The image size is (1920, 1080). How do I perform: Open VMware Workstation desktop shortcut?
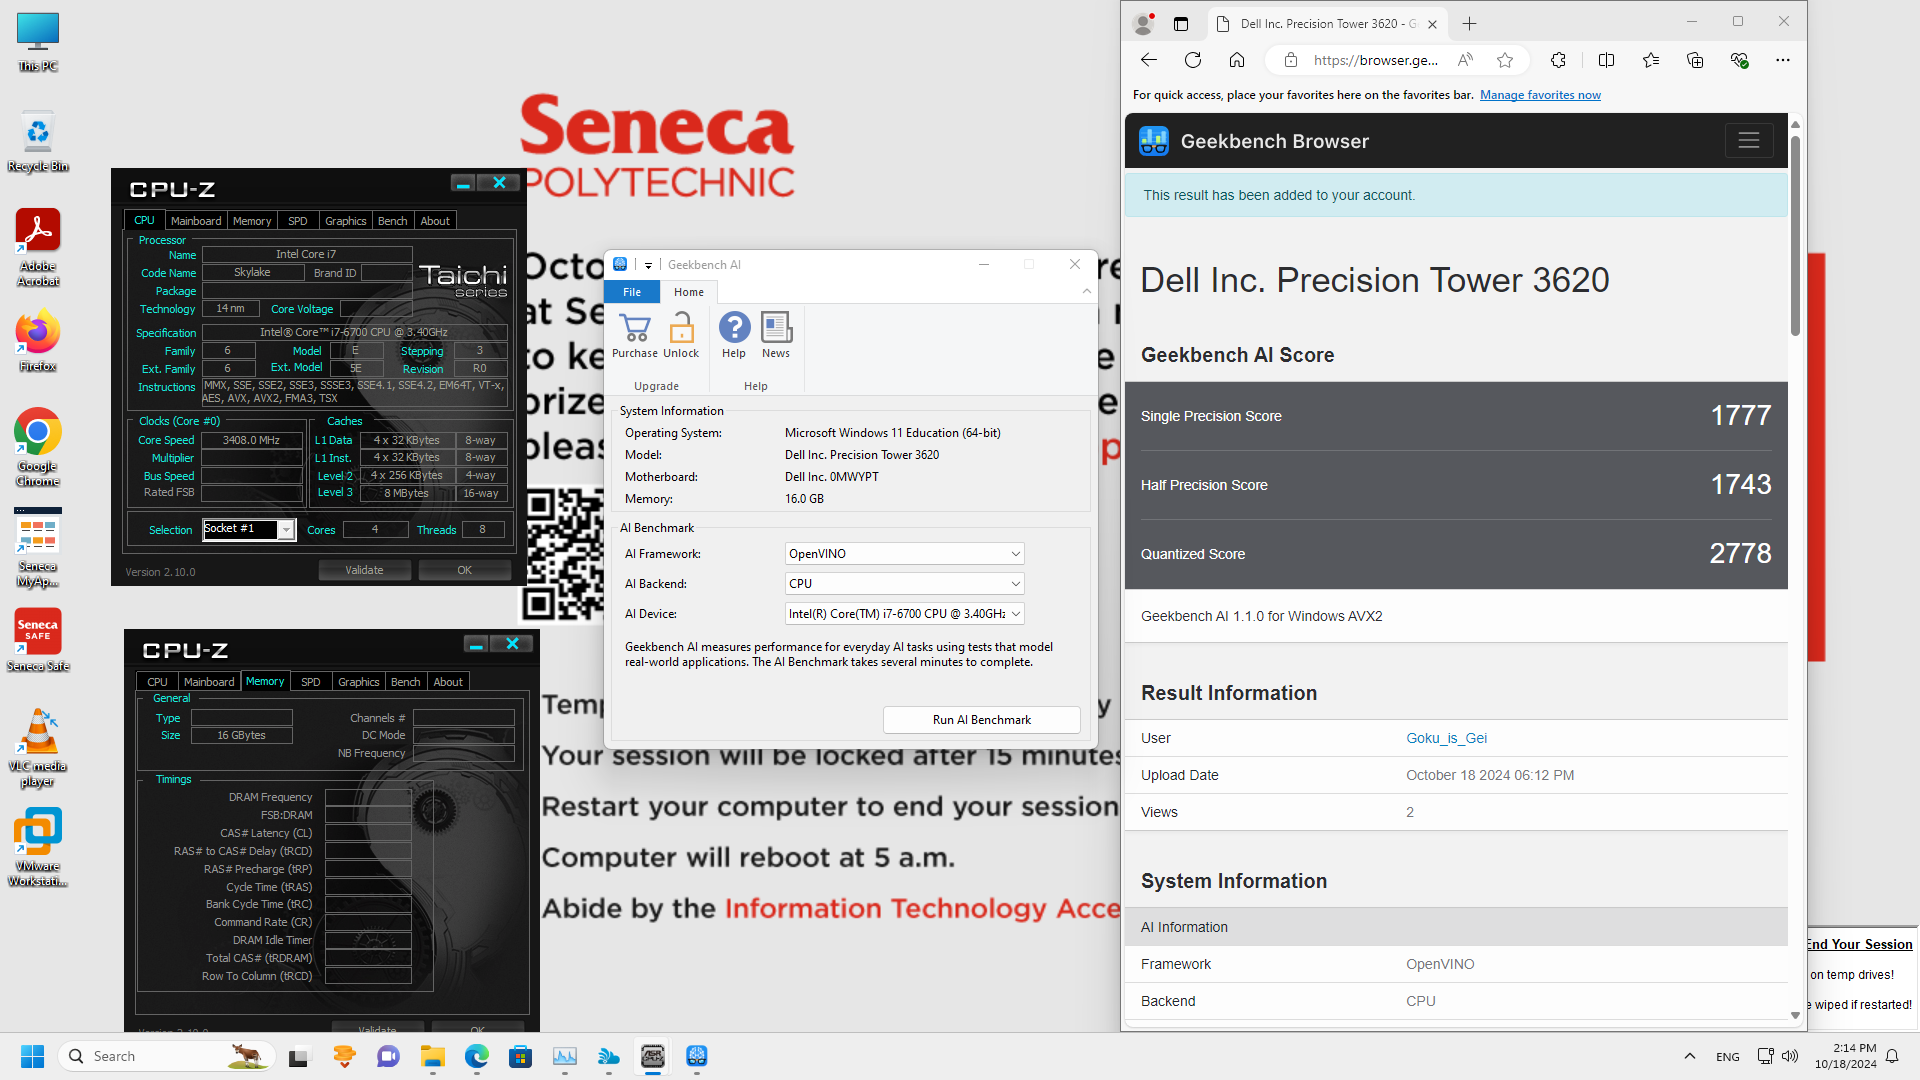click(x=38, y=848)
